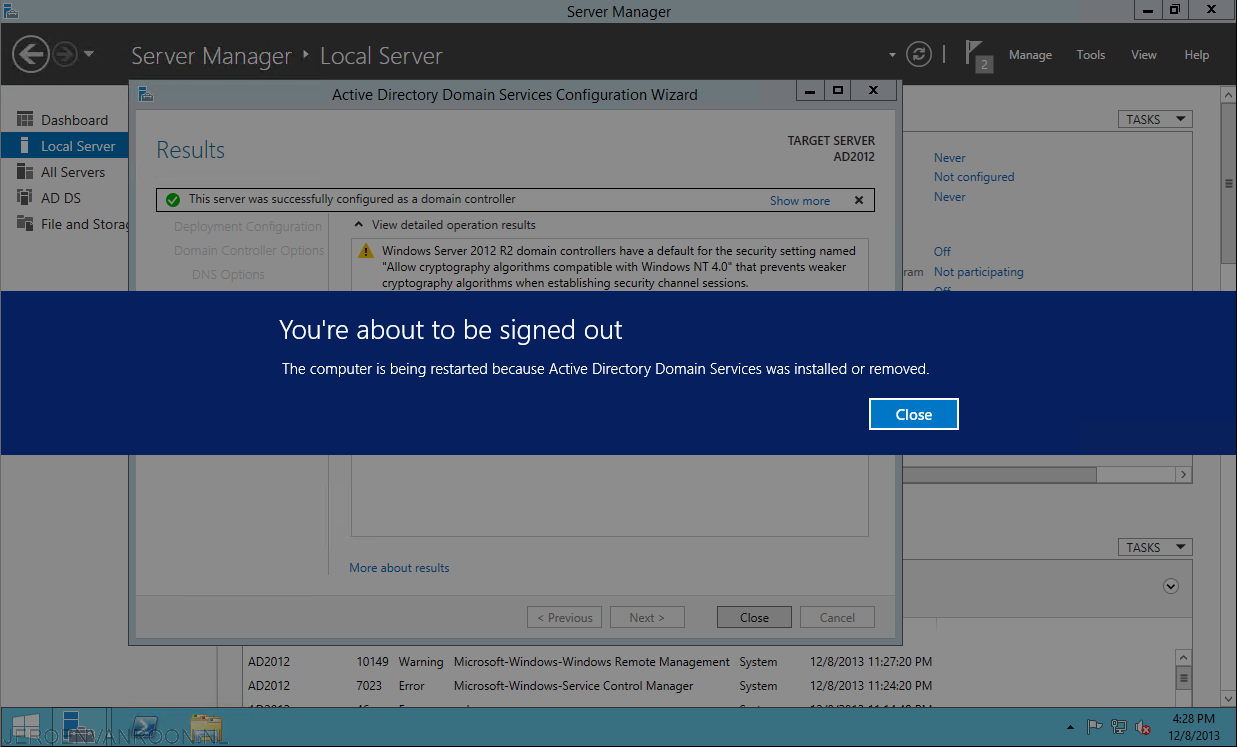This screenshot has width=1237, height=747.
Task: Click the first Never link in properties
Action: 950,157
